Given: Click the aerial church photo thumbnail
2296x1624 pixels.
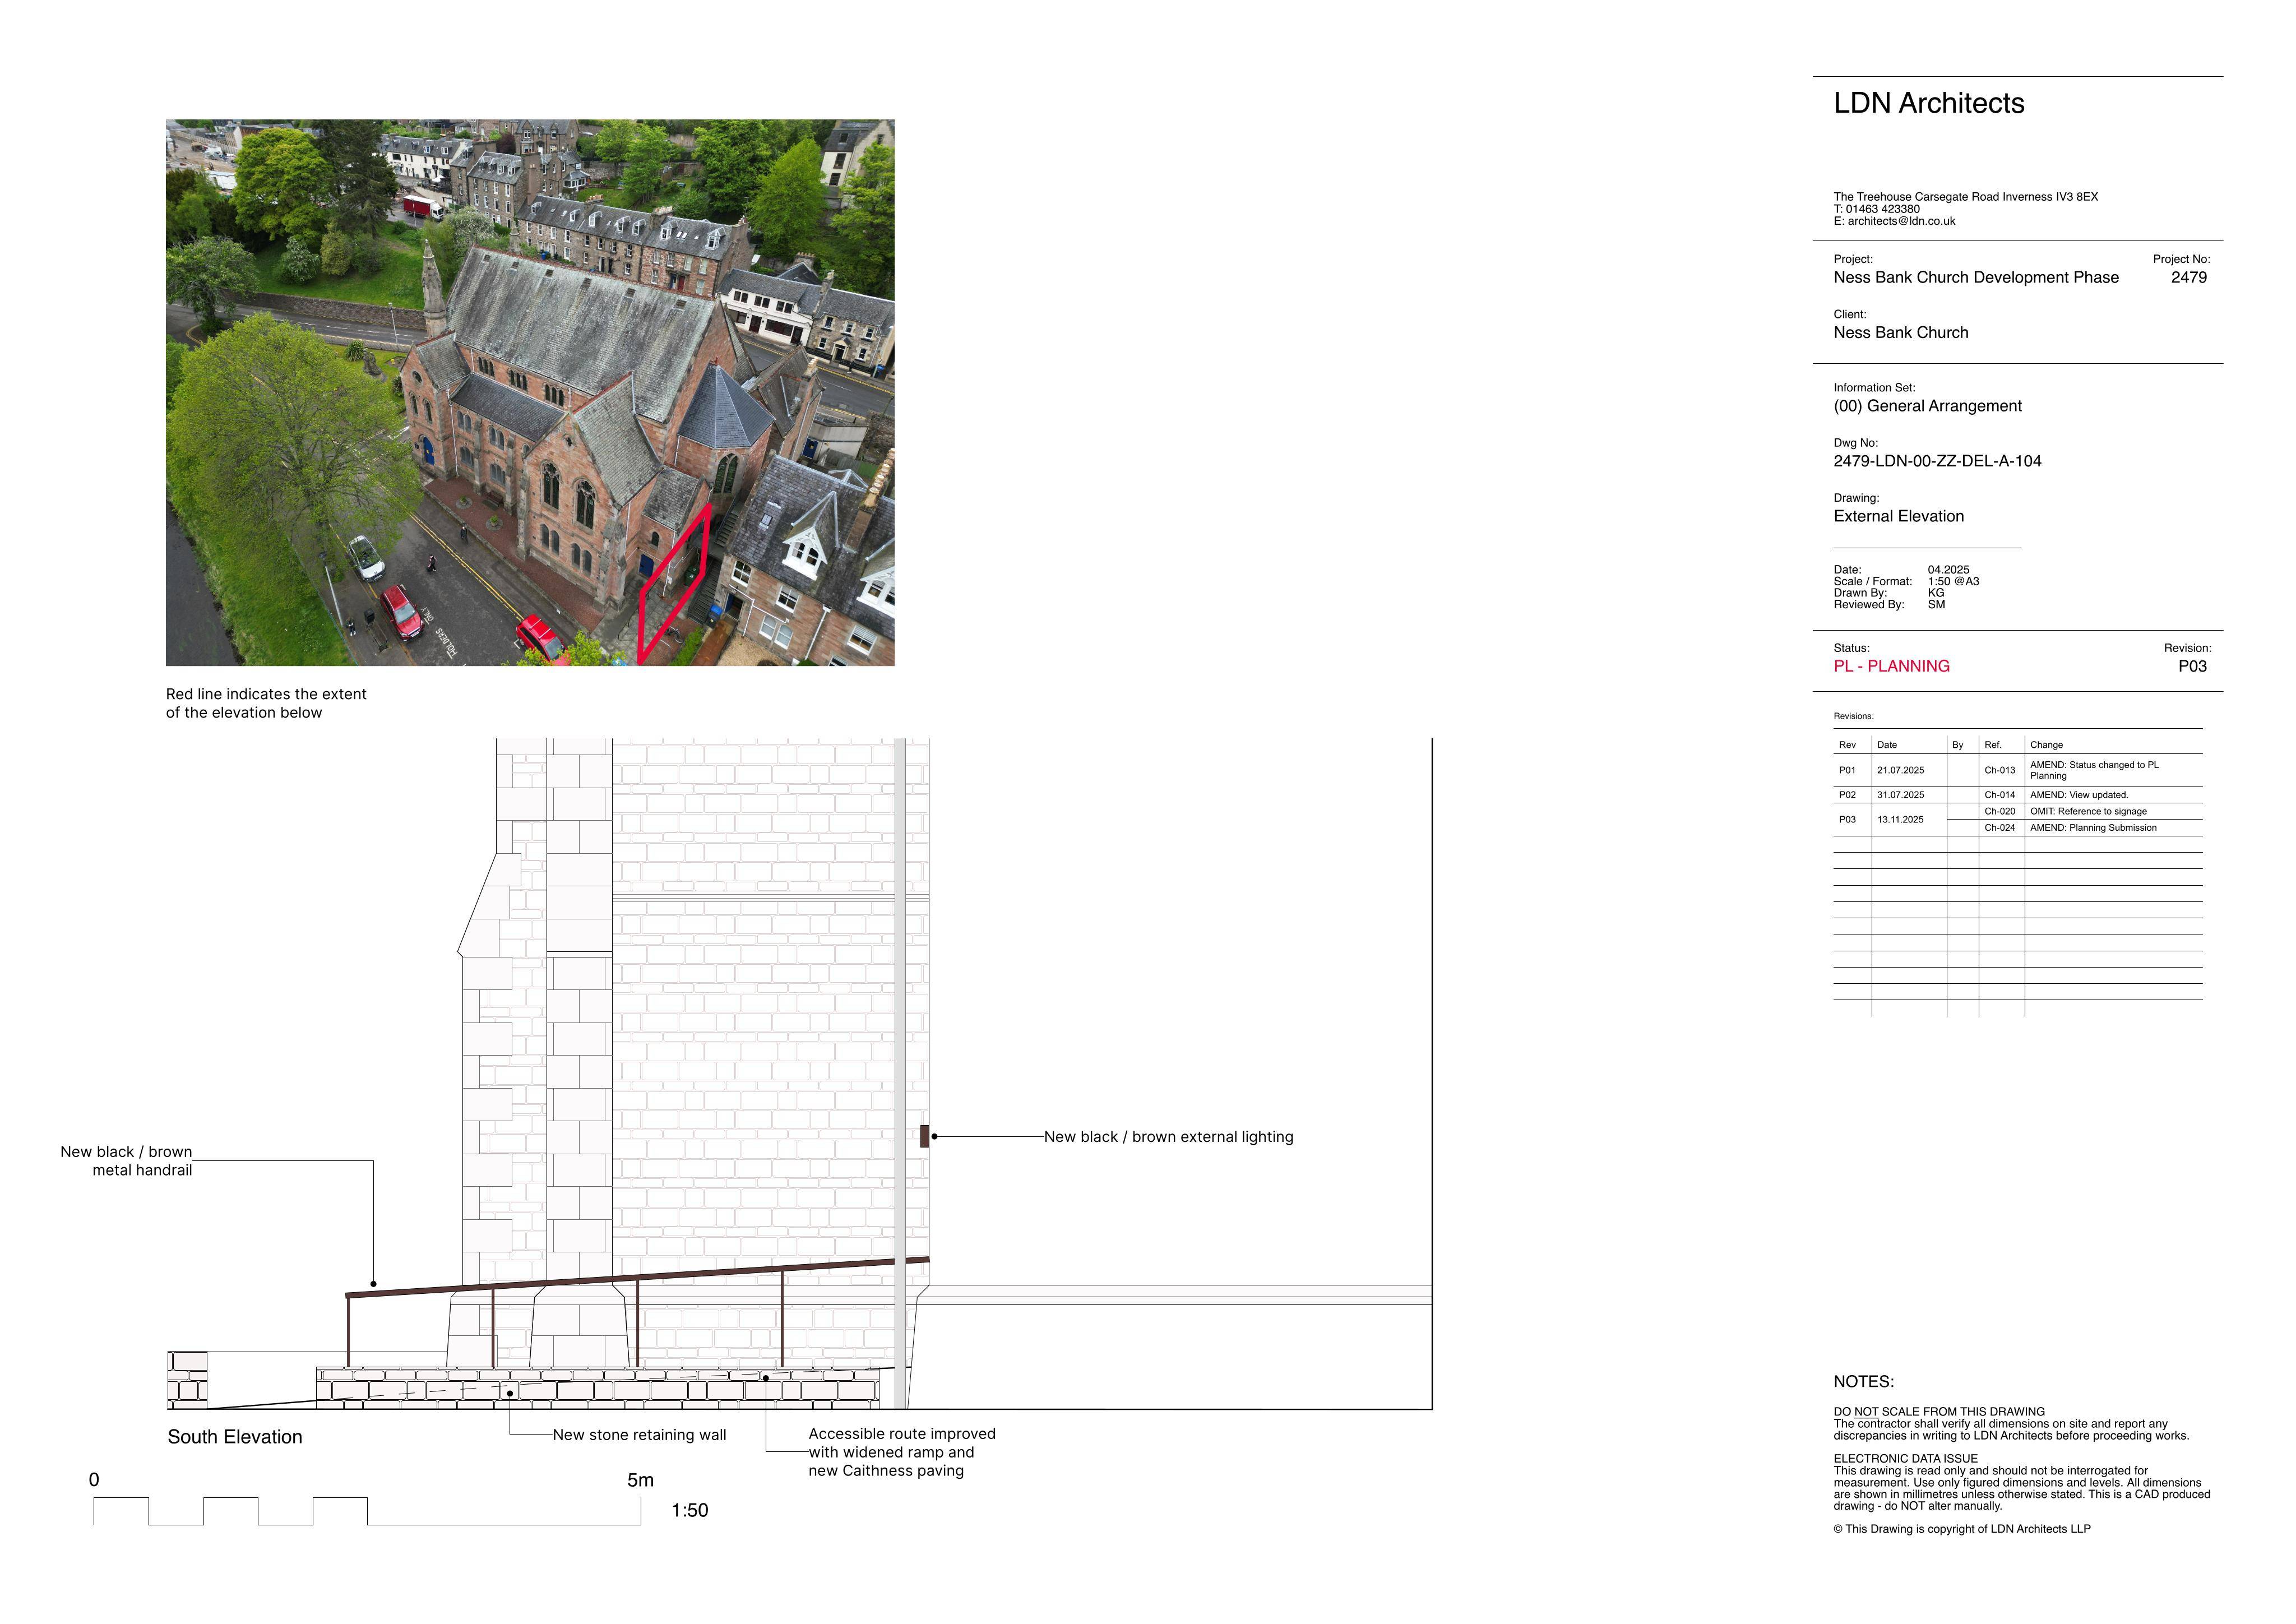Looking at the screenshot, I should click(x=530, y=392).
